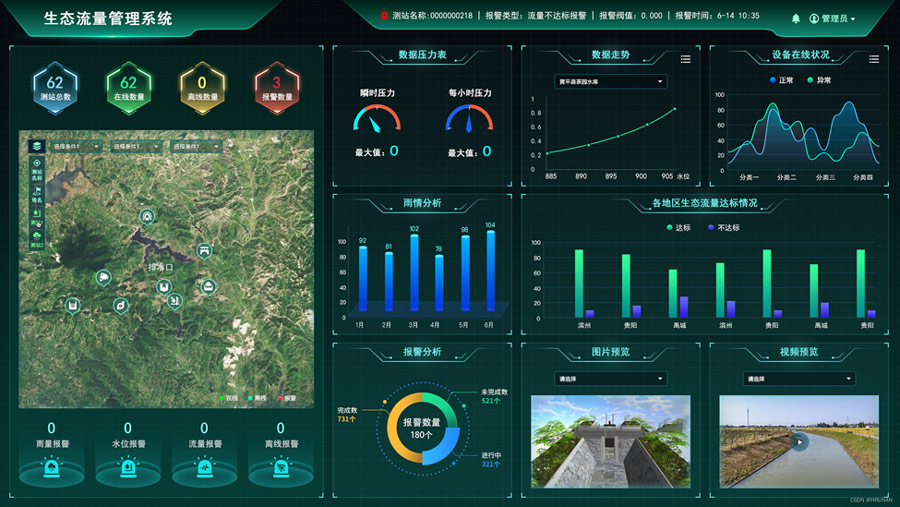Click the 报警数量 3 hexagon card
900x507 pixels.
[x=276, y=87]
